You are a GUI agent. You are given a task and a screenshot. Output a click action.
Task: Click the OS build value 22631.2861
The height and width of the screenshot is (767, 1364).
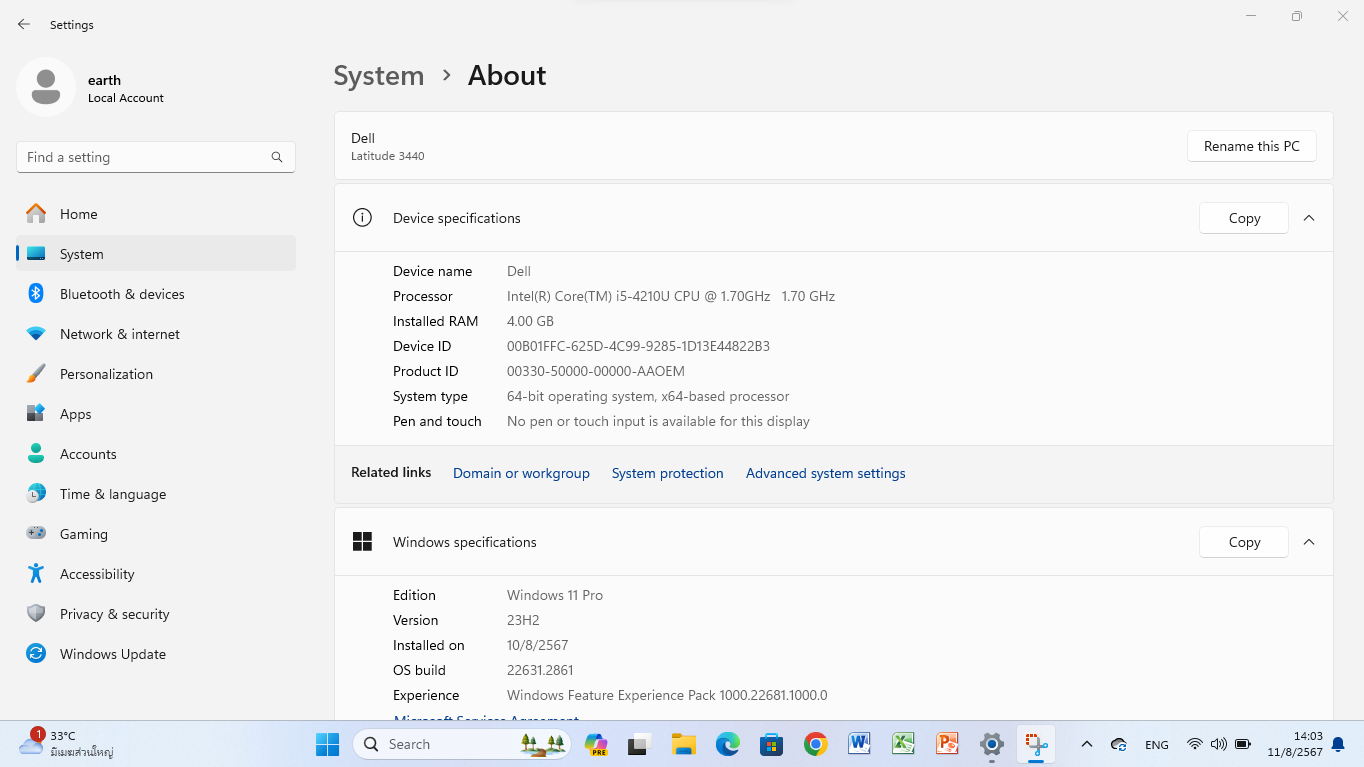tap(540, 670)
